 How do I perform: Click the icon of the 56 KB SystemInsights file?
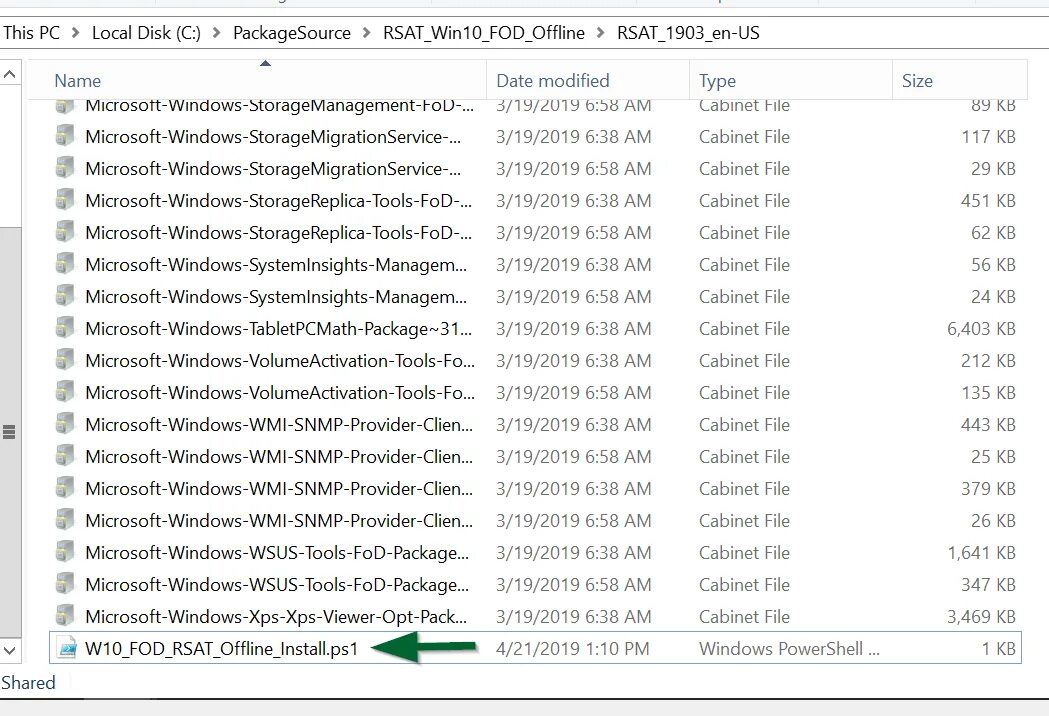tap(65, 265)
